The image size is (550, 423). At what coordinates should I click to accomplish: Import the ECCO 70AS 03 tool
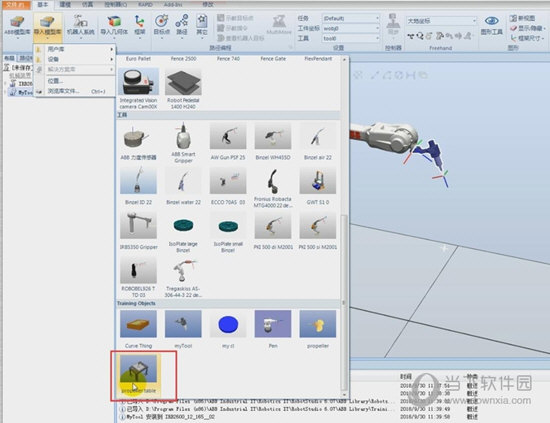pyautogui.click(x=228, y=186)
